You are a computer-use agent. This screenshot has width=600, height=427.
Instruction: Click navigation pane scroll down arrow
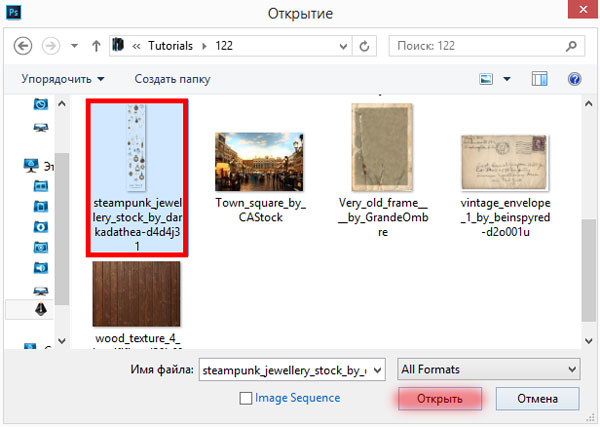(x=62, y=340)
